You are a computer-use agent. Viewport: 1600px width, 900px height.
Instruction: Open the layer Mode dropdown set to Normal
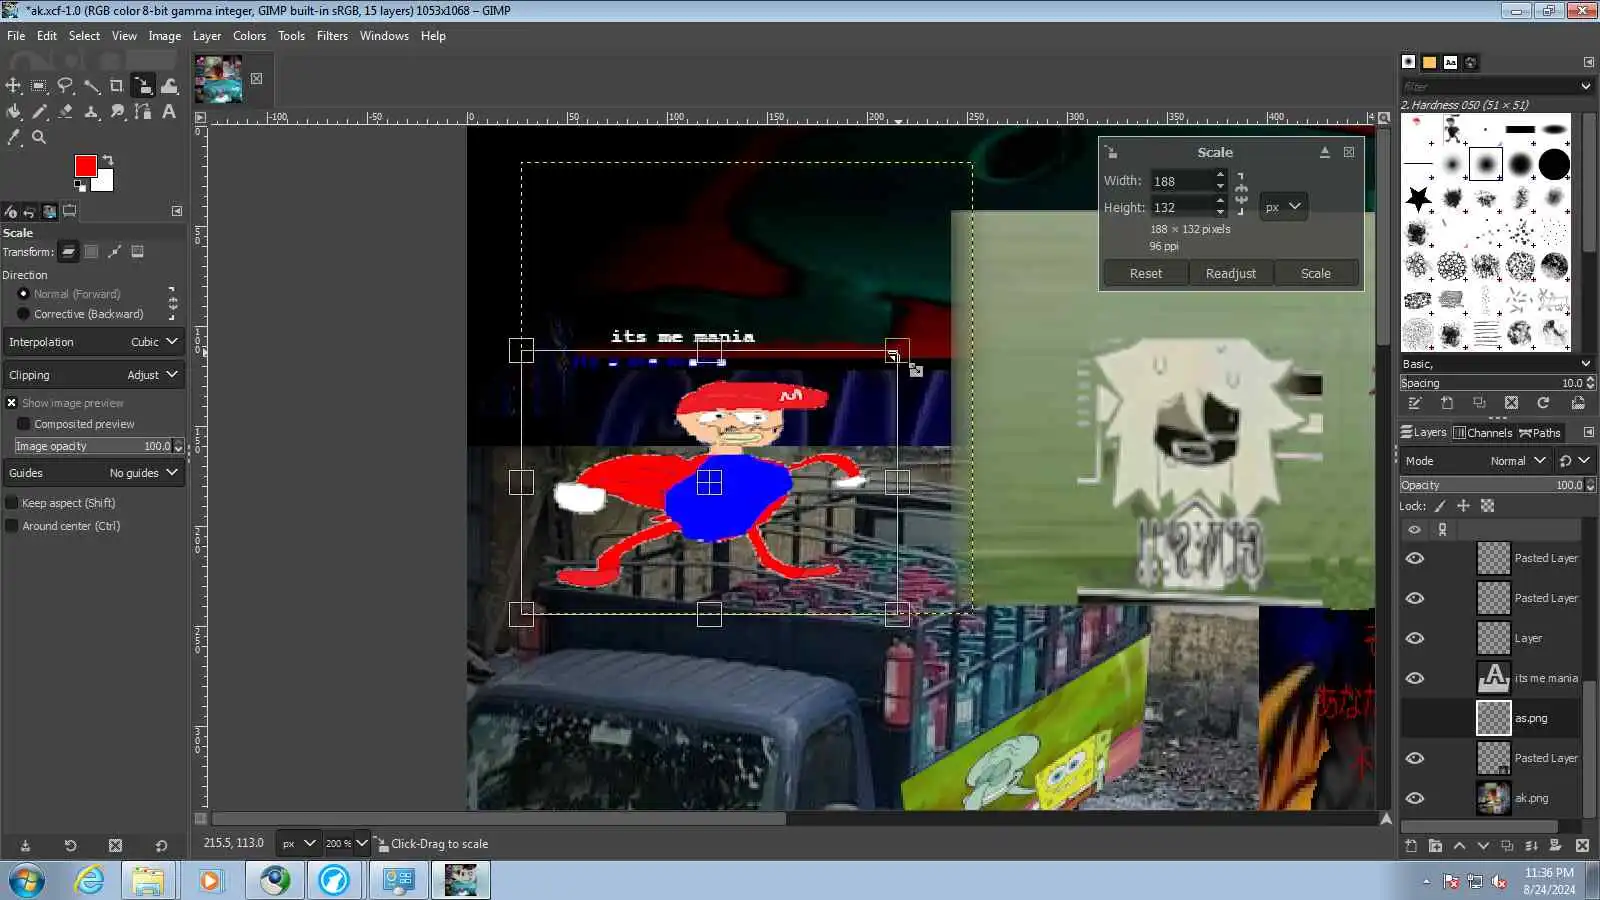coord(1477,461)
